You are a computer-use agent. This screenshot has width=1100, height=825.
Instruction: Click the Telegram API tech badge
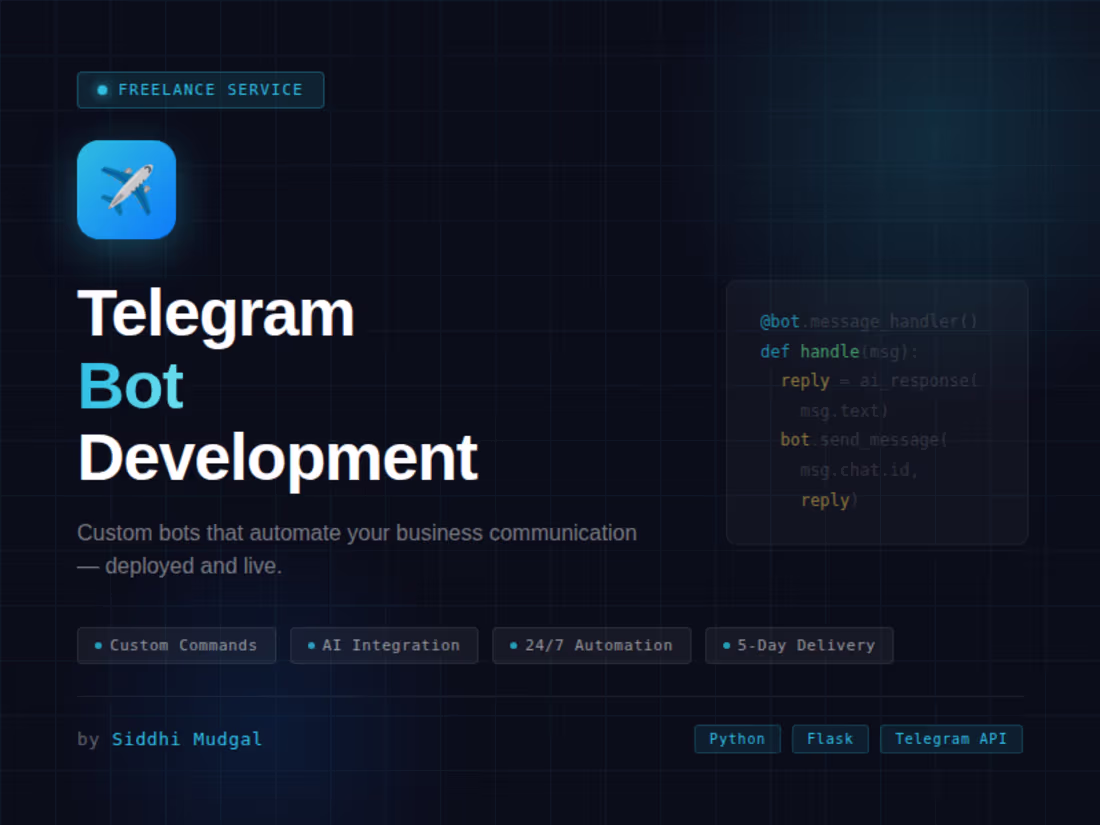click(x=951, y=739)
